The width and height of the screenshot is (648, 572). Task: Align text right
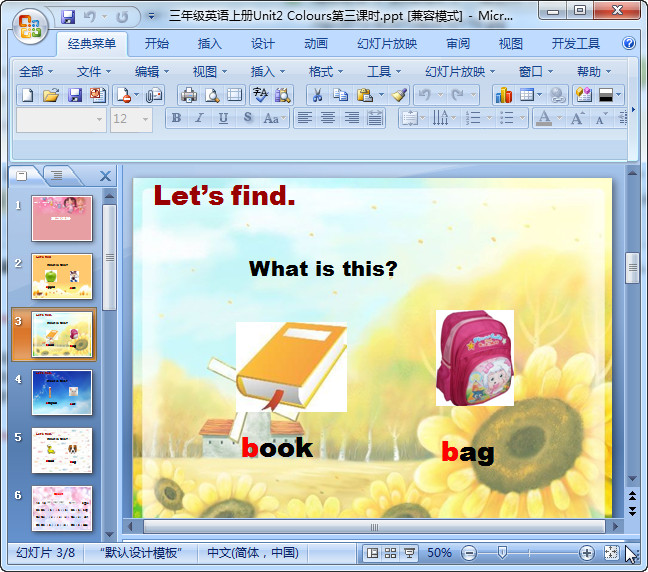tap(352, 118)
